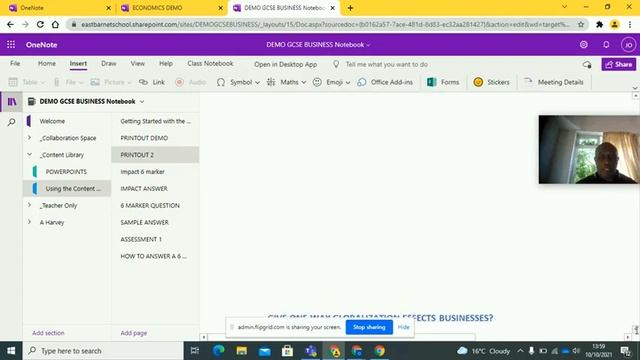The width and height of the screenshot is (640, 360).
Task: Click the Windows Start button
Action: point(11,351)
